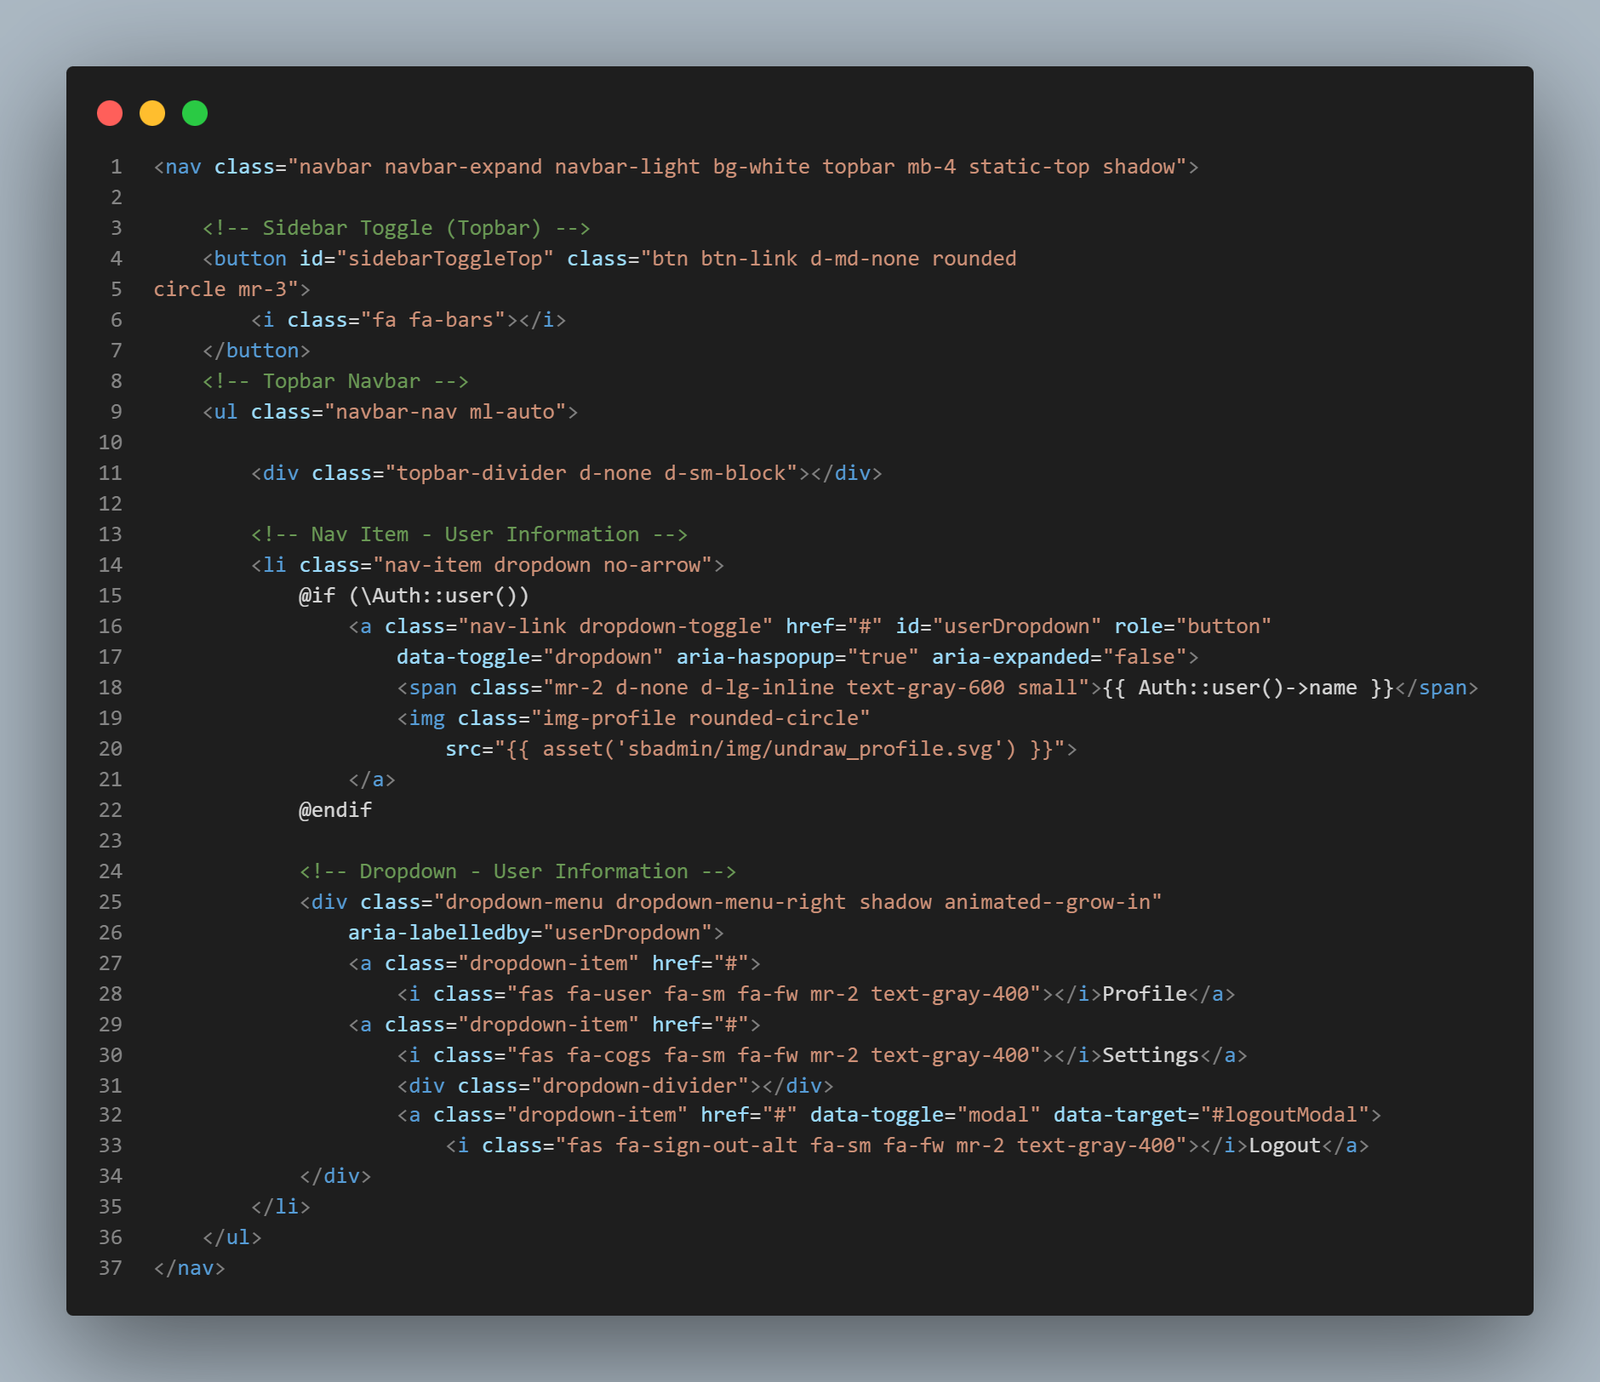Click the yellow minimize window dot

tap(152, 113)
